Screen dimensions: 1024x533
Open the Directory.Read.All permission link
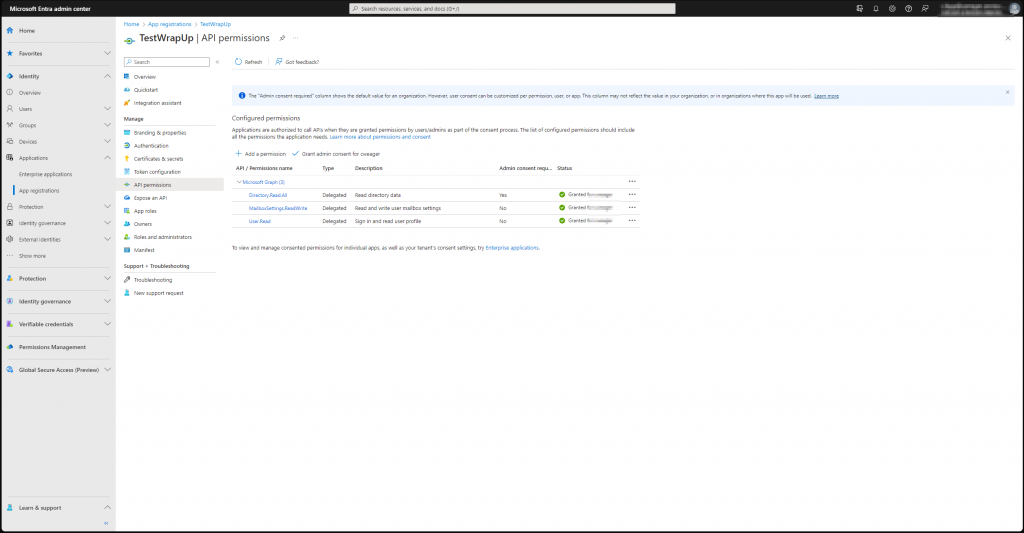[268, 195]
